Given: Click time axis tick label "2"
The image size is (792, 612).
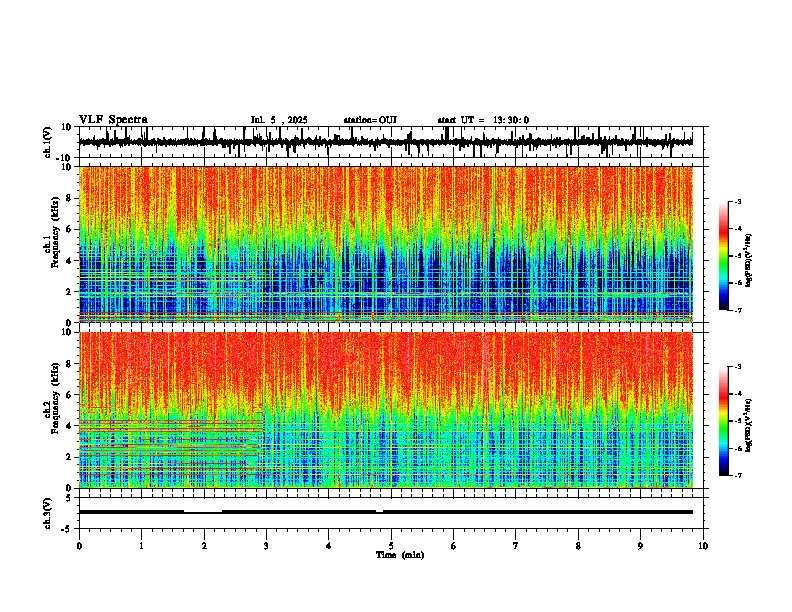Looking at the screenshot, I should (x=204, y=546).
